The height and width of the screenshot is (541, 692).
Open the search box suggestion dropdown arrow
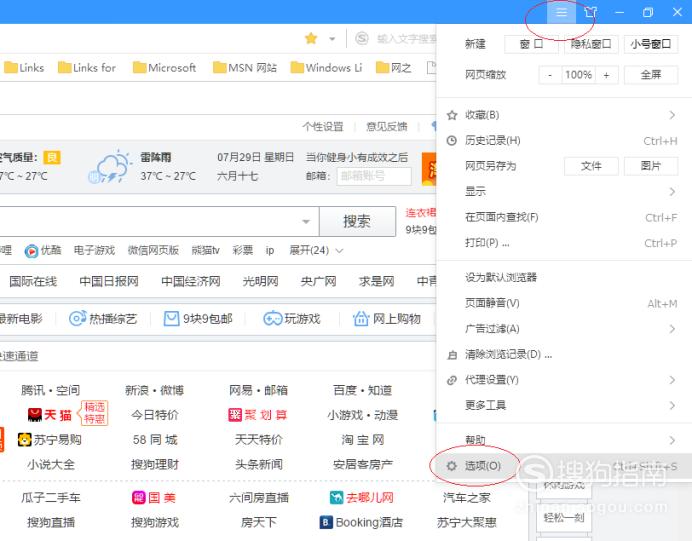click(x=306, y=222)
